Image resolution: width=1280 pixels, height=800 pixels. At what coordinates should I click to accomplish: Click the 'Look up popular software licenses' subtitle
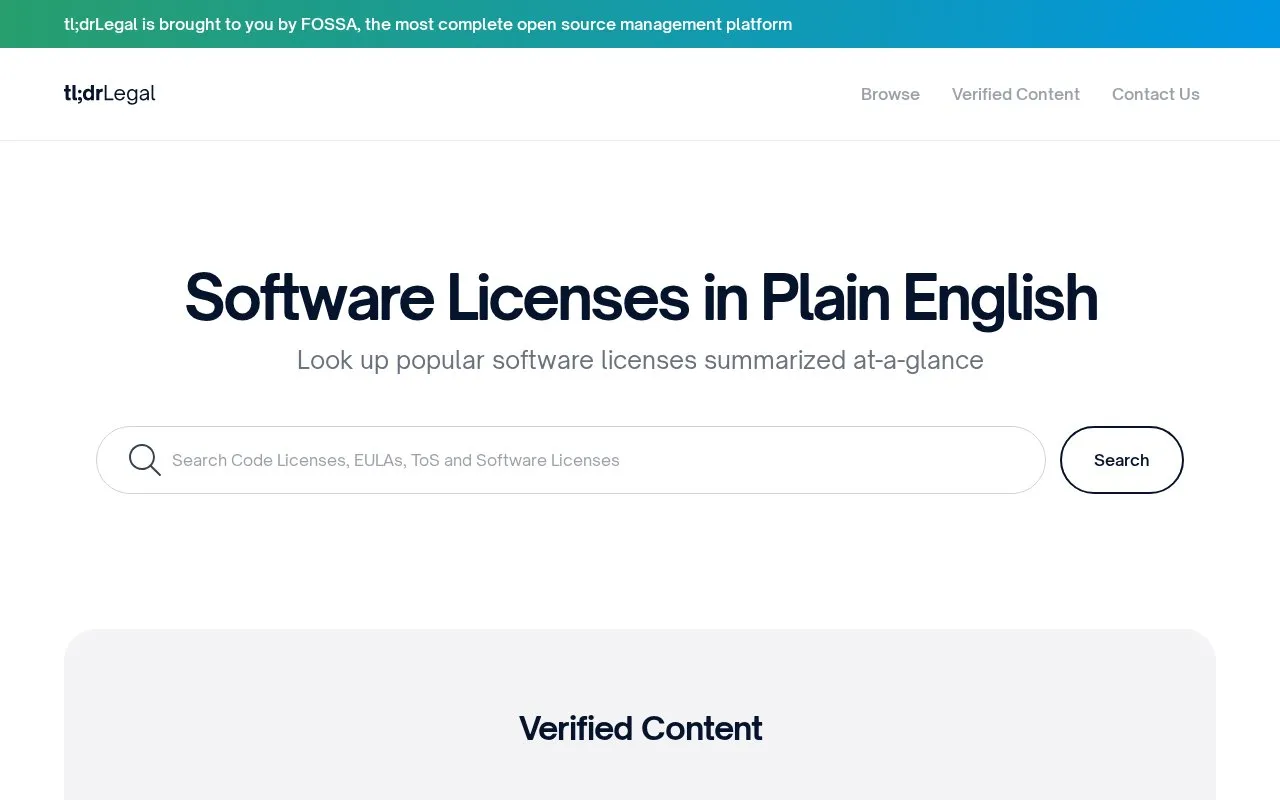click(x=640, y=360)
